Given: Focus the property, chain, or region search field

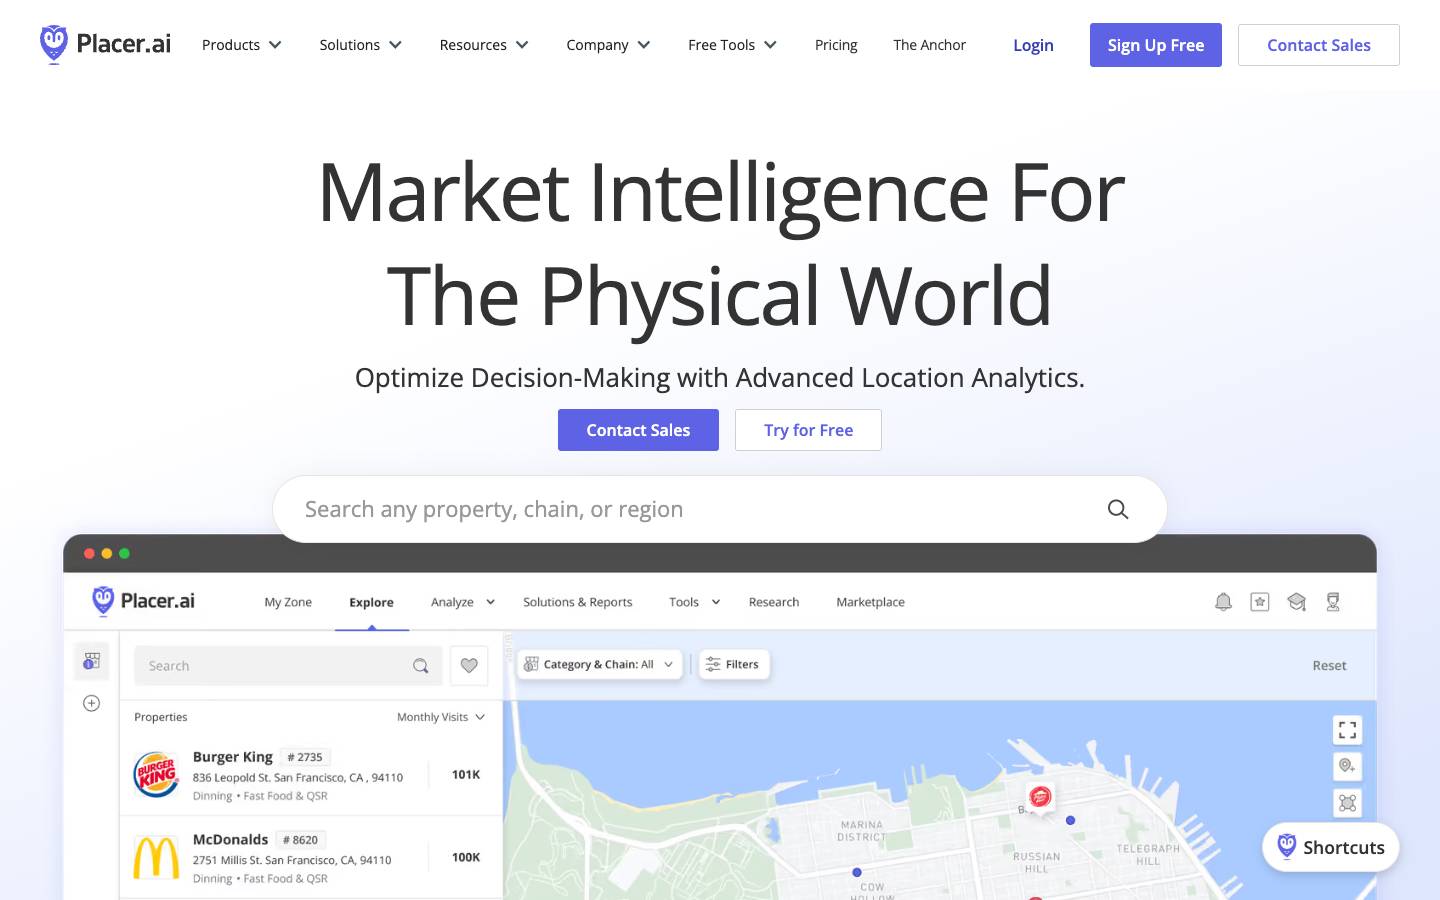Looking at the screenshot, I should tap(720, 509).
